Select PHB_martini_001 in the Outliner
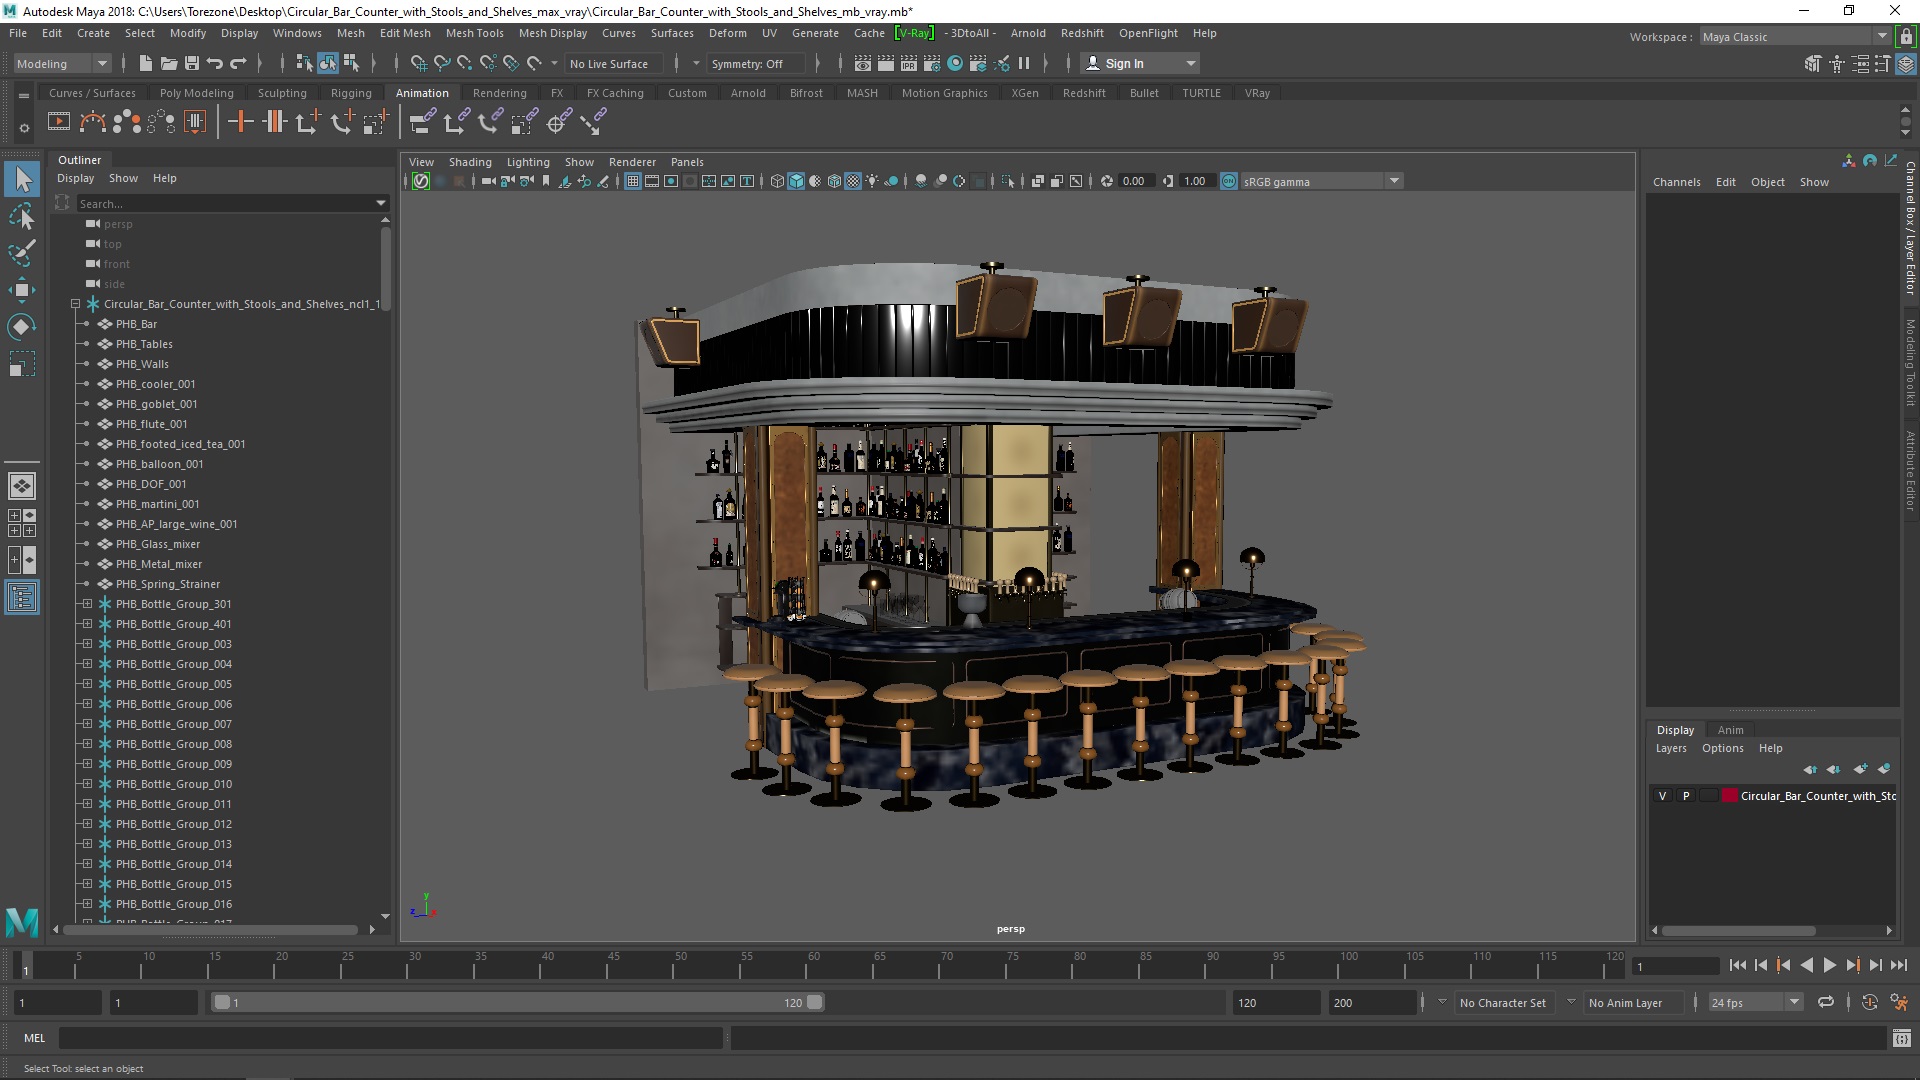This screenshot has height=1080, width=1920. click(157, 504)
